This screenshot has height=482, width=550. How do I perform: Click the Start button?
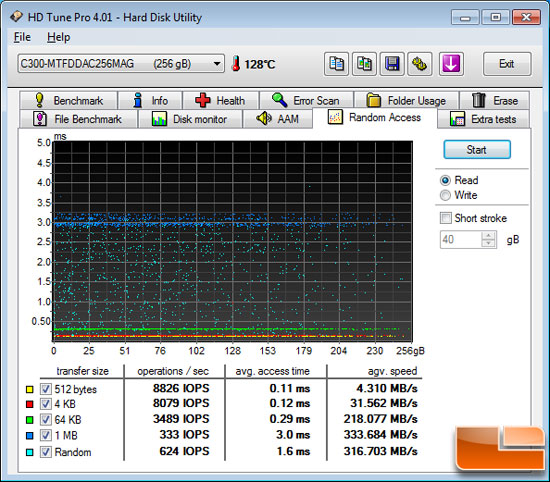[477, 149]
